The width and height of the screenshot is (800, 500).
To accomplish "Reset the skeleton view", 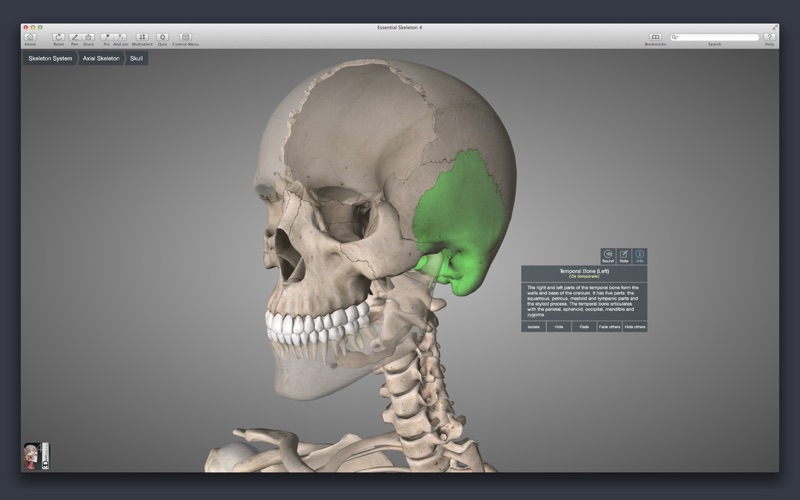I will [58, 37].
